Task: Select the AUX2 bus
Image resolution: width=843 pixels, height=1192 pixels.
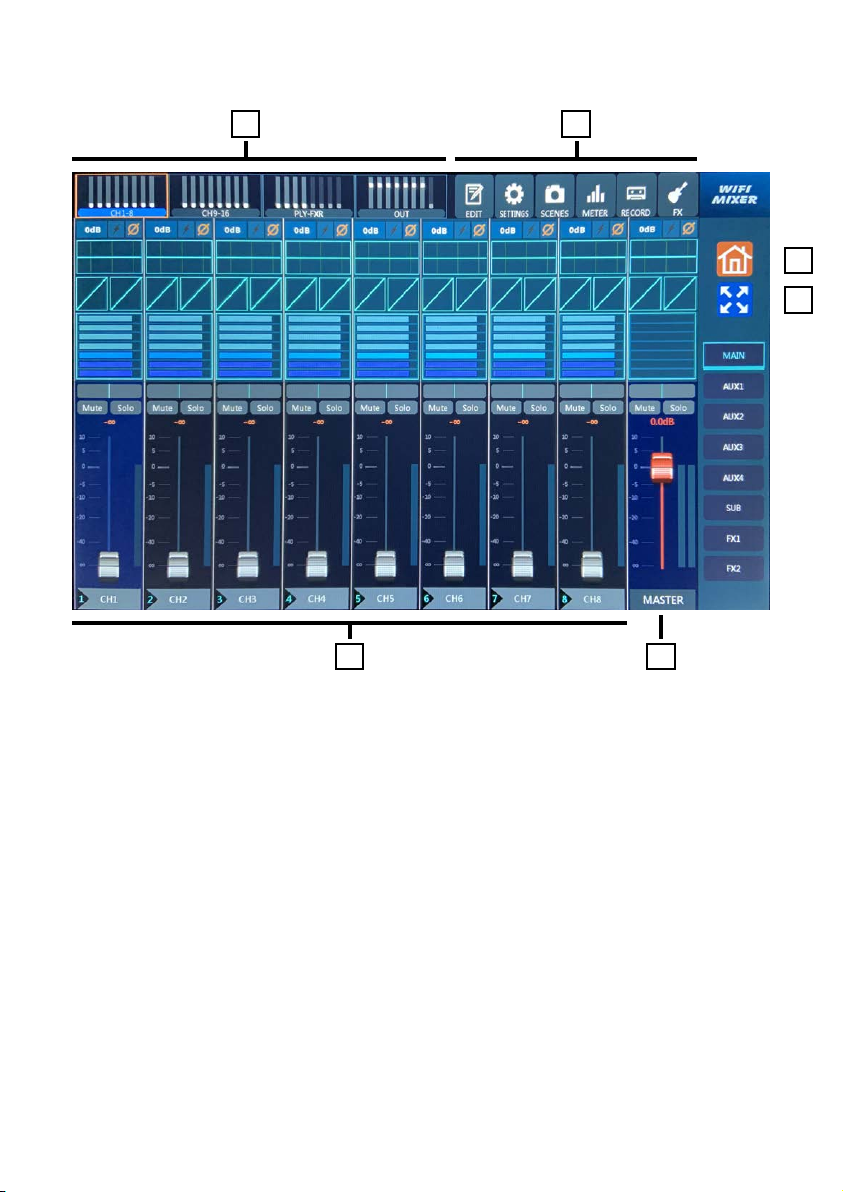Action: (x=734, y=417)
